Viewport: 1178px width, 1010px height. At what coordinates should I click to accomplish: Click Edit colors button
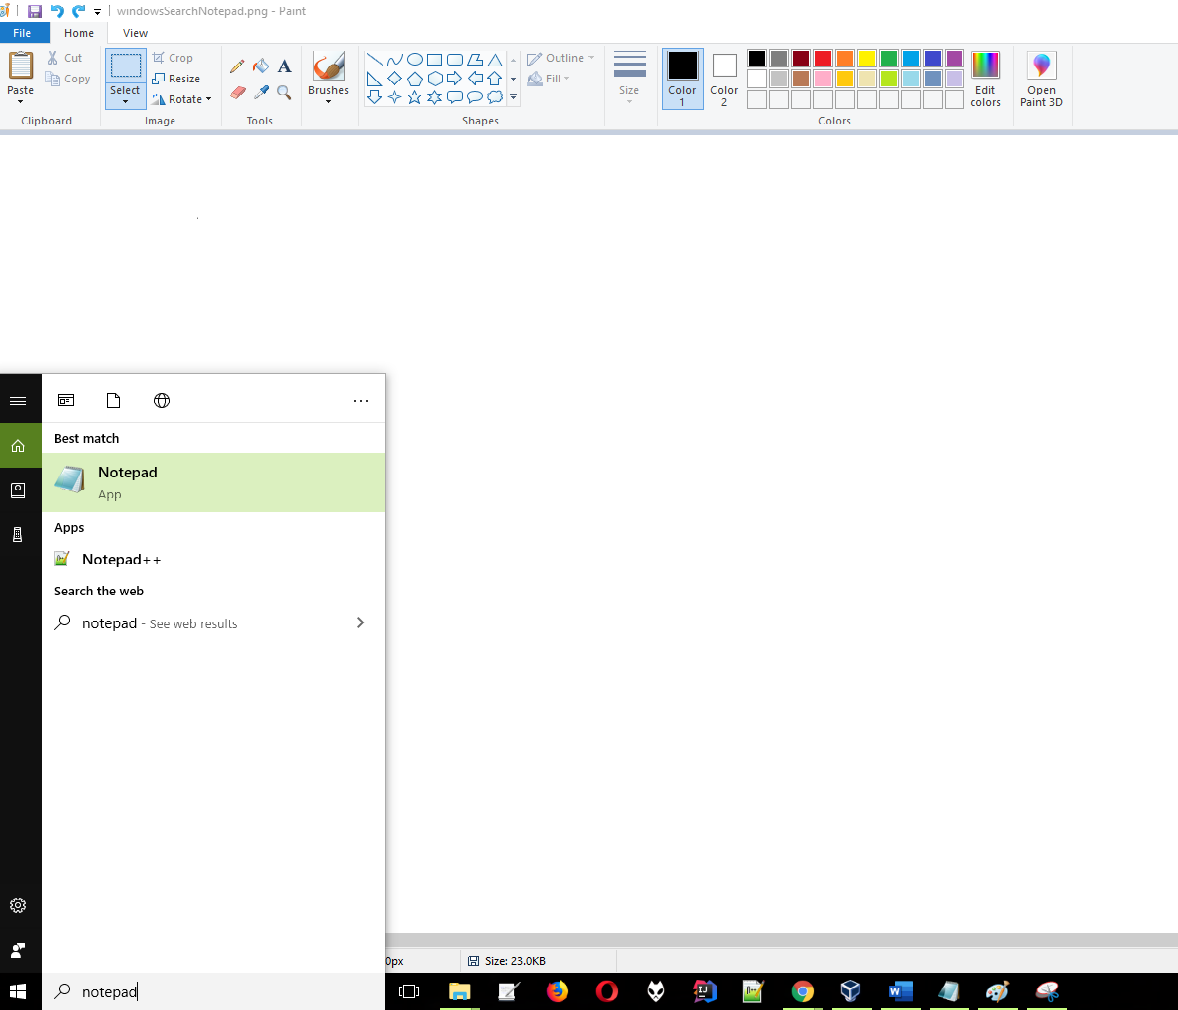[x=985, y=79]
